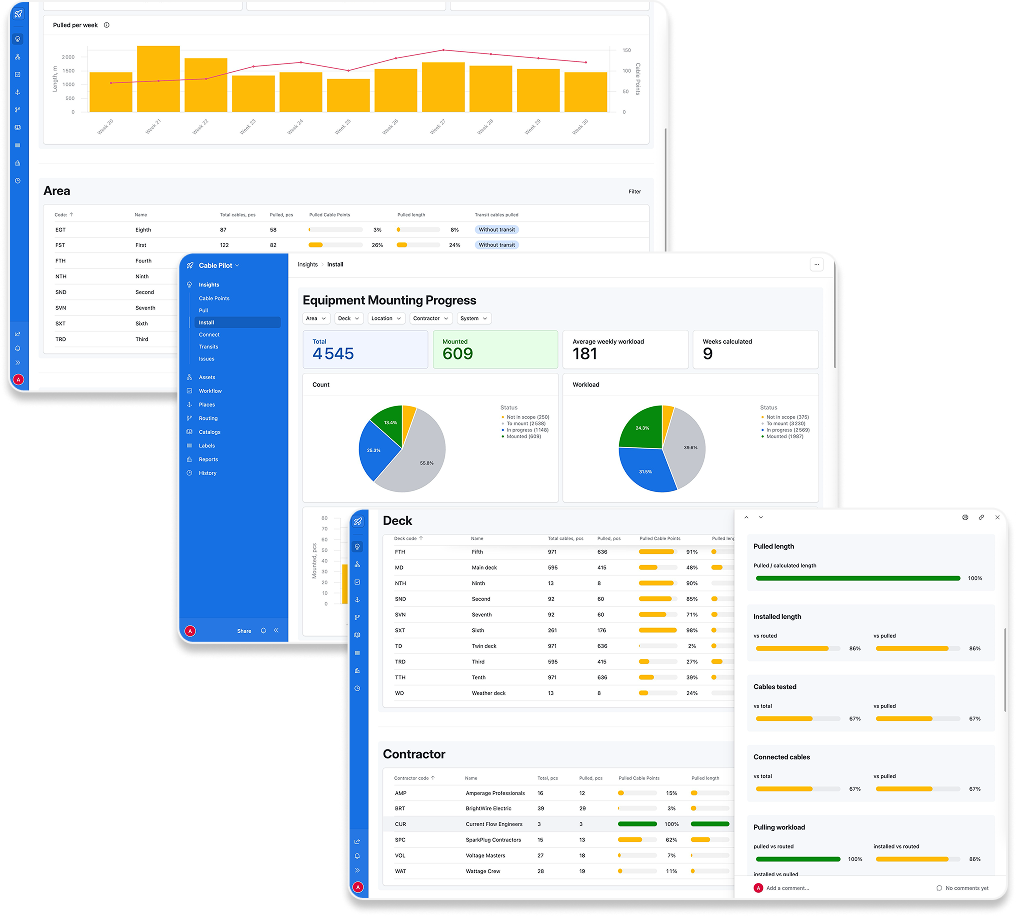Open the System filter dropdown
This screenshot has height=916, width=1016.
473,318
